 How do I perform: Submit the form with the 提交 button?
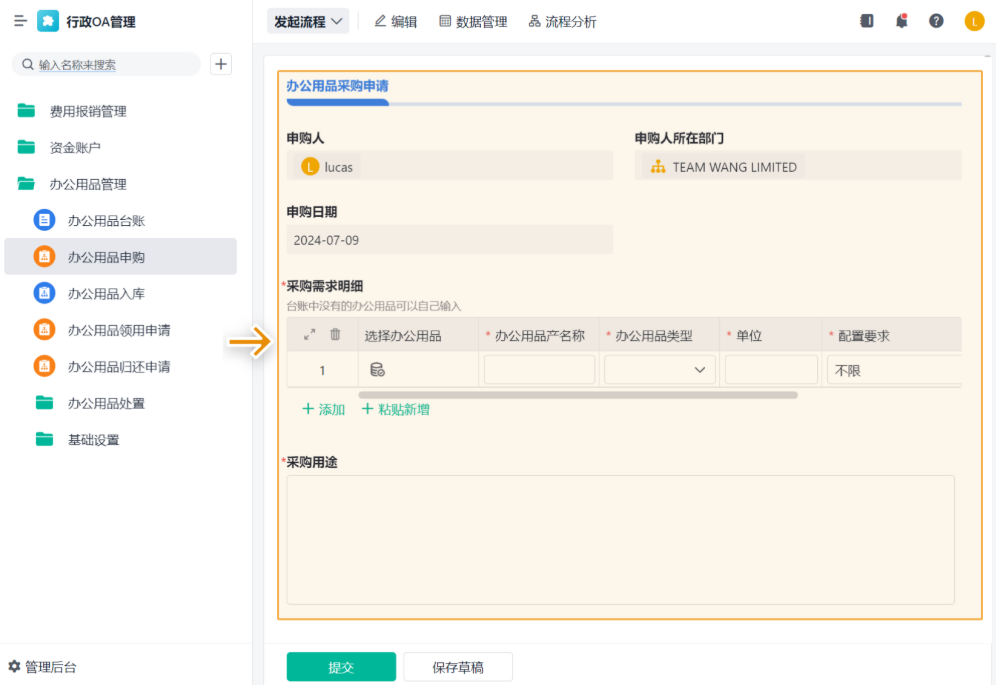pyautogui.click(x=341, y=666)
